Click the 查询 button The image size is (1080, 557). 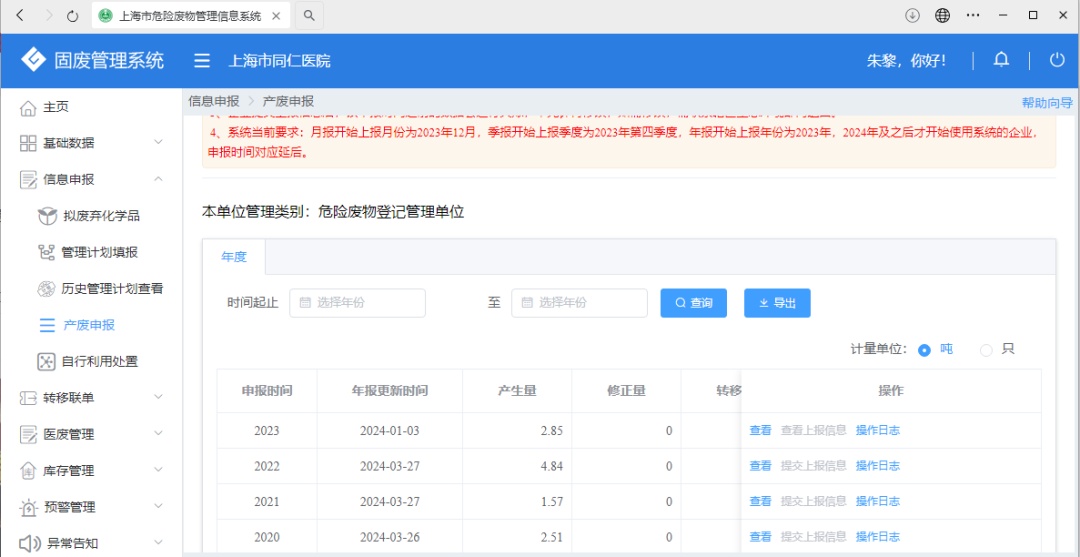coord(693,303)
